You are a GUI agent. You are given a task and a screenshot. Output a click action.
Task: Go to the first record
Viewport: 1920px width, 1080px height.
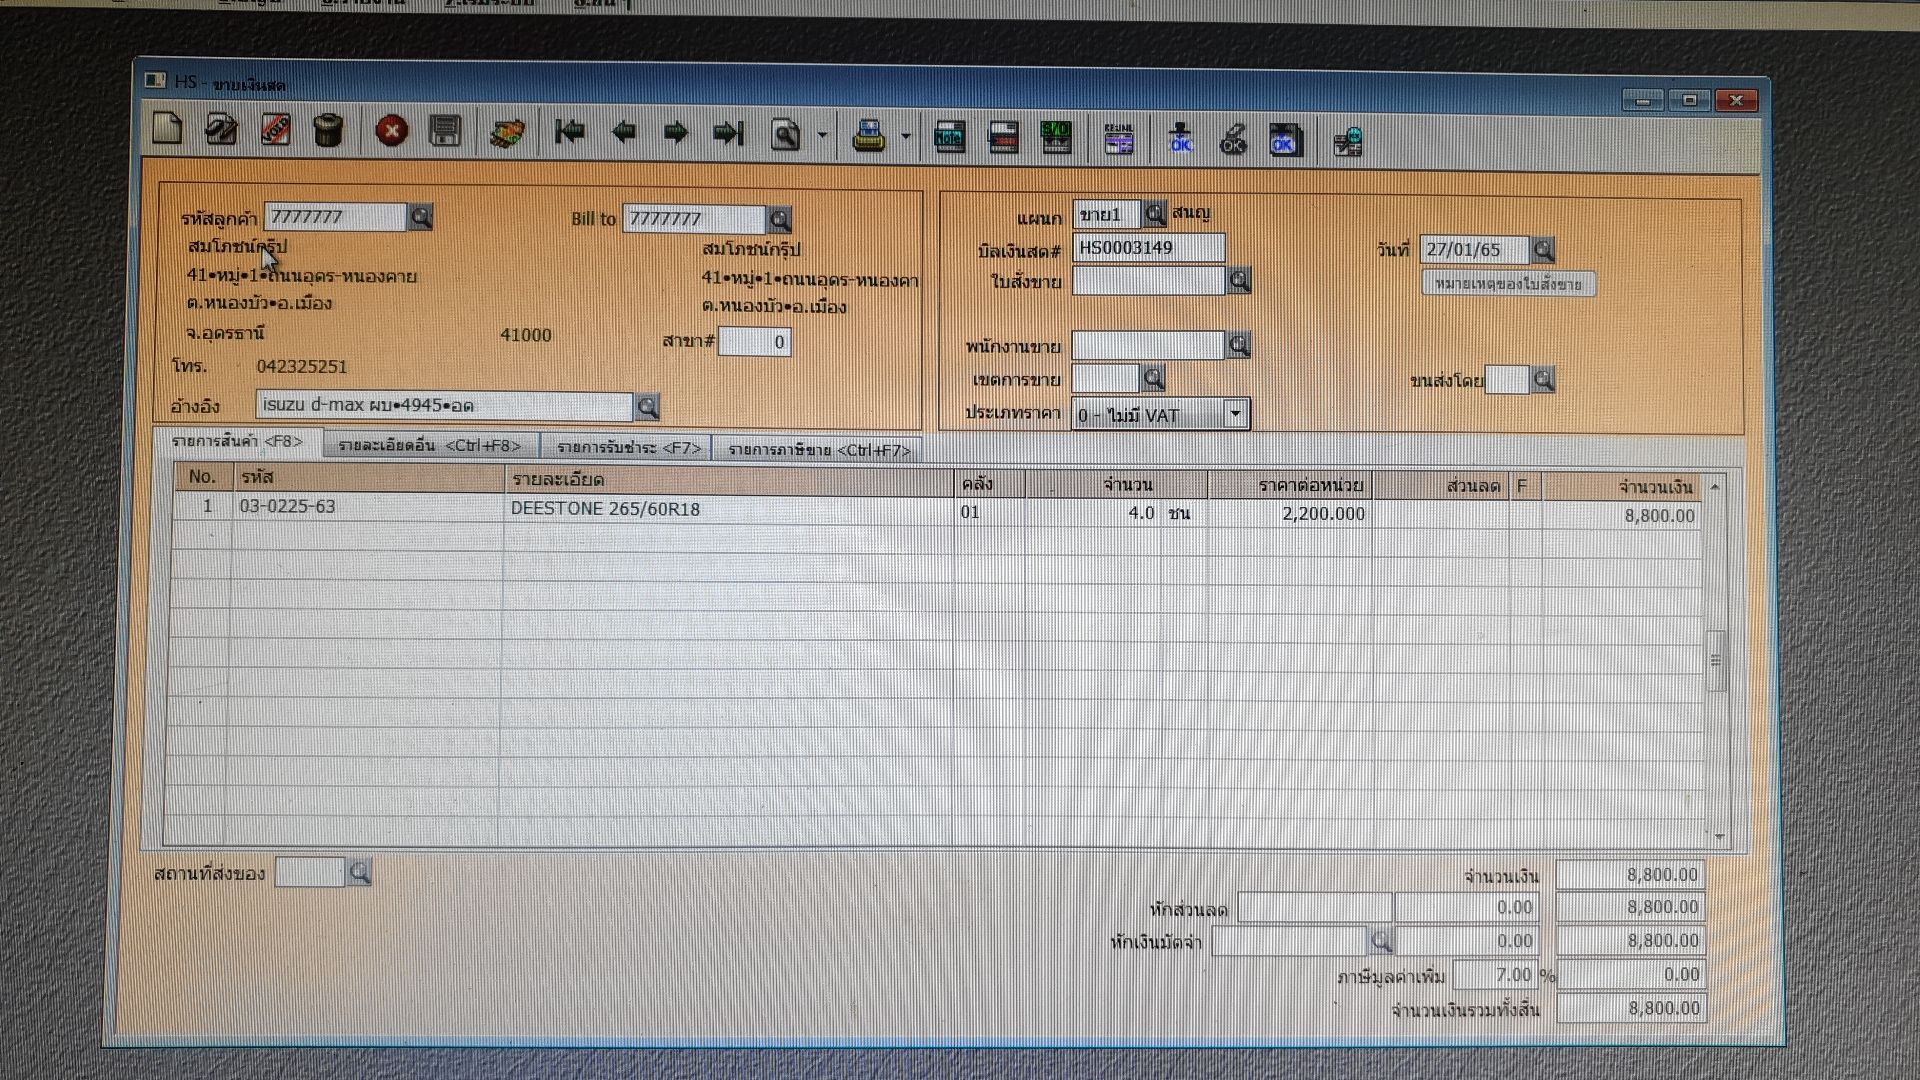pos(570,131)
